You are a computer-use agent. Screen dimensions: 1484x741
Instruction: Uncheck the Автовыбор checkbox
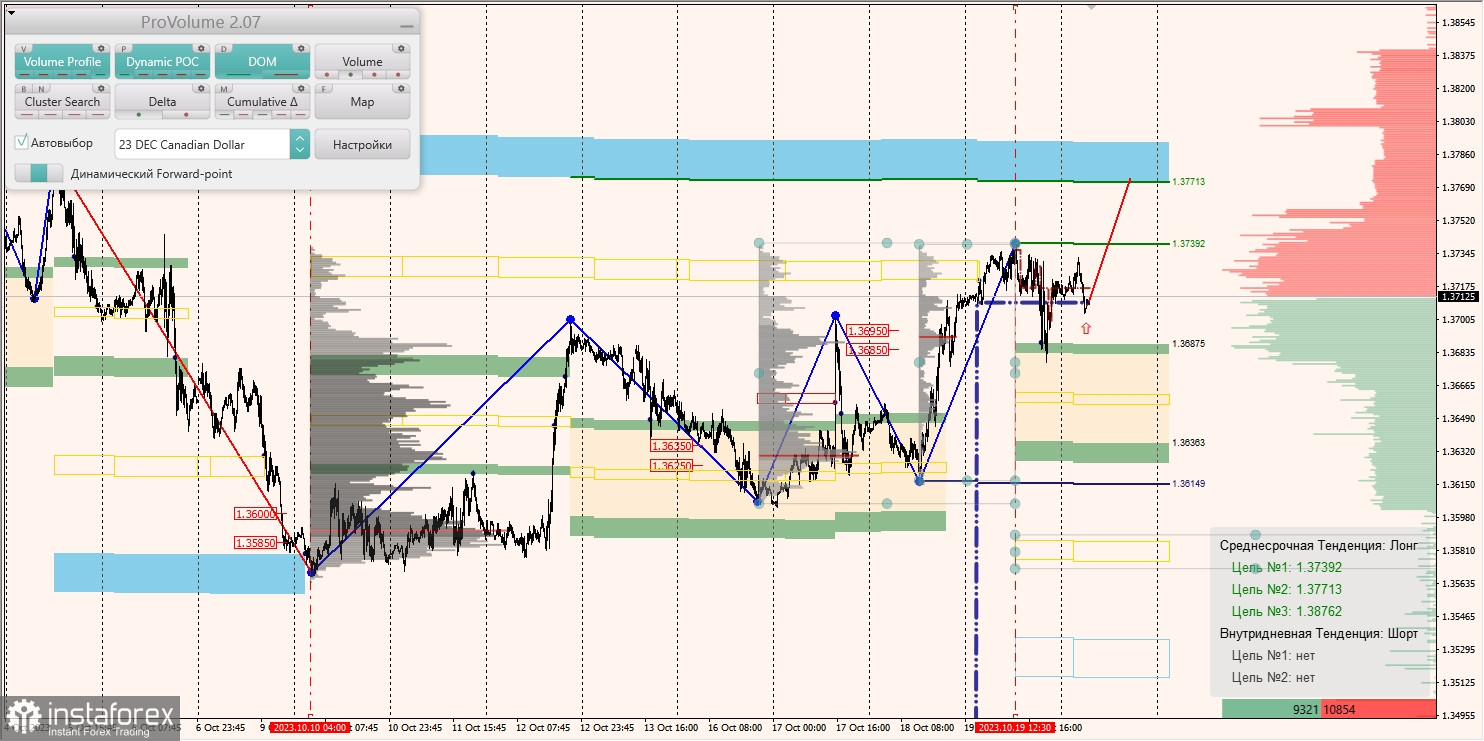(x=21, y=142)
